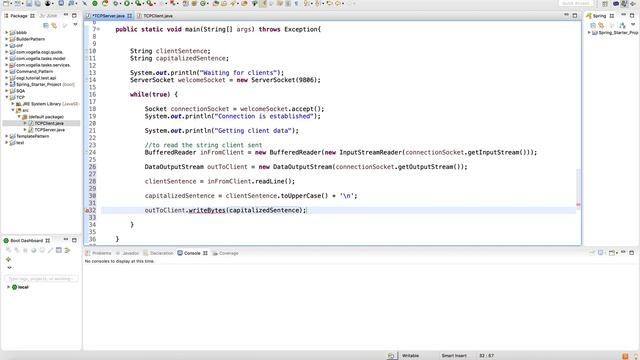Open the Coverage tab
The image size is (640, 360).
point(226,253)
